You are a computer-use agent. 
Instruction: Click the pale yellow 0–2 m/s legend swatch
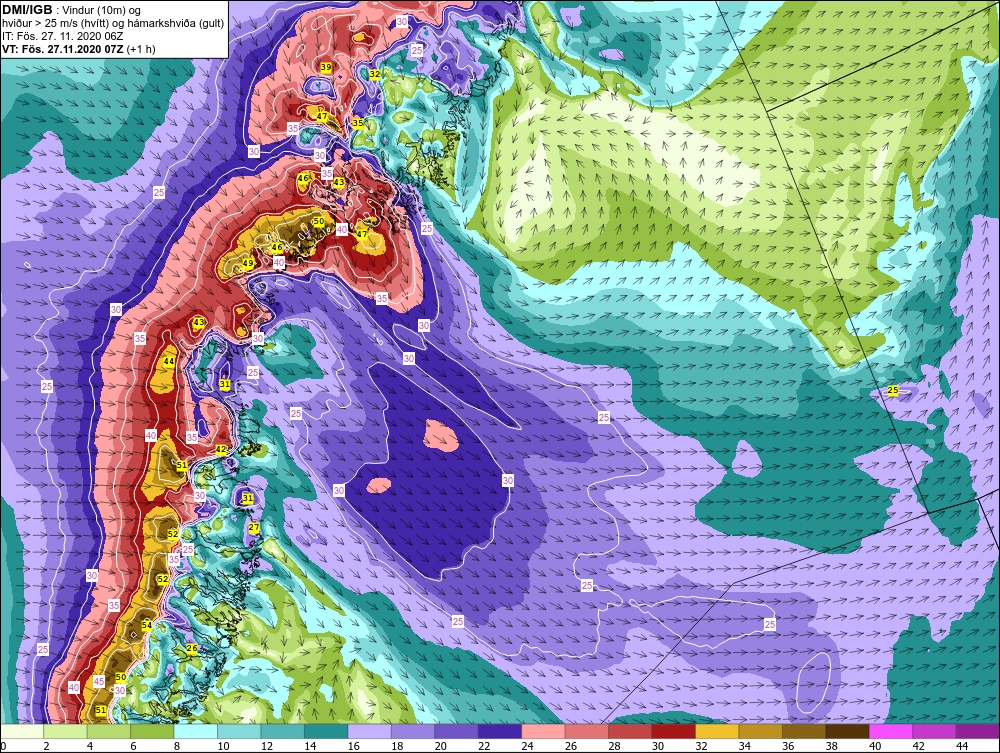22,731
